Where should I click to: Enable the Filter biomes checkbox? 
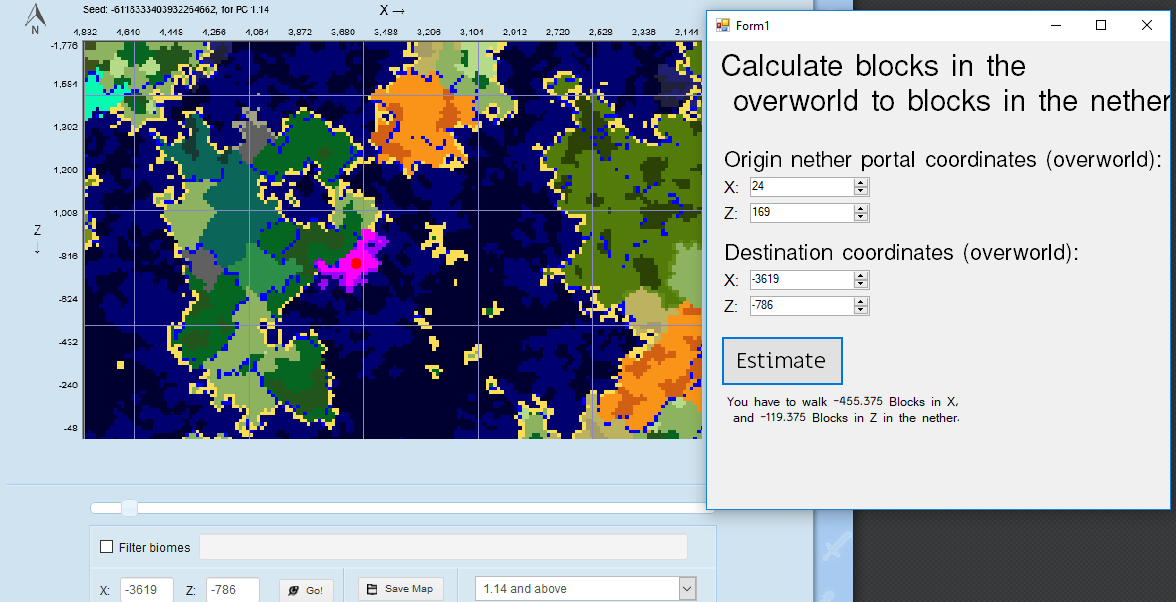pyautogui.click(x=106, y=547)
